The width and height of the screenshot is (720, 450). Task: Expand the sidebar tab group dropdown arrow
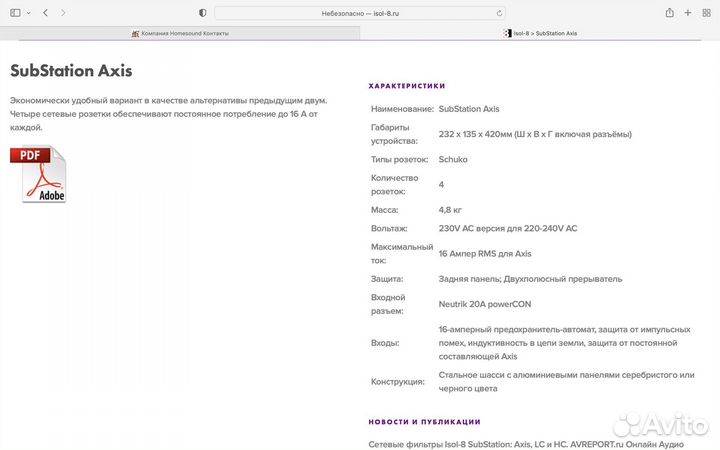tap(28, 13)
